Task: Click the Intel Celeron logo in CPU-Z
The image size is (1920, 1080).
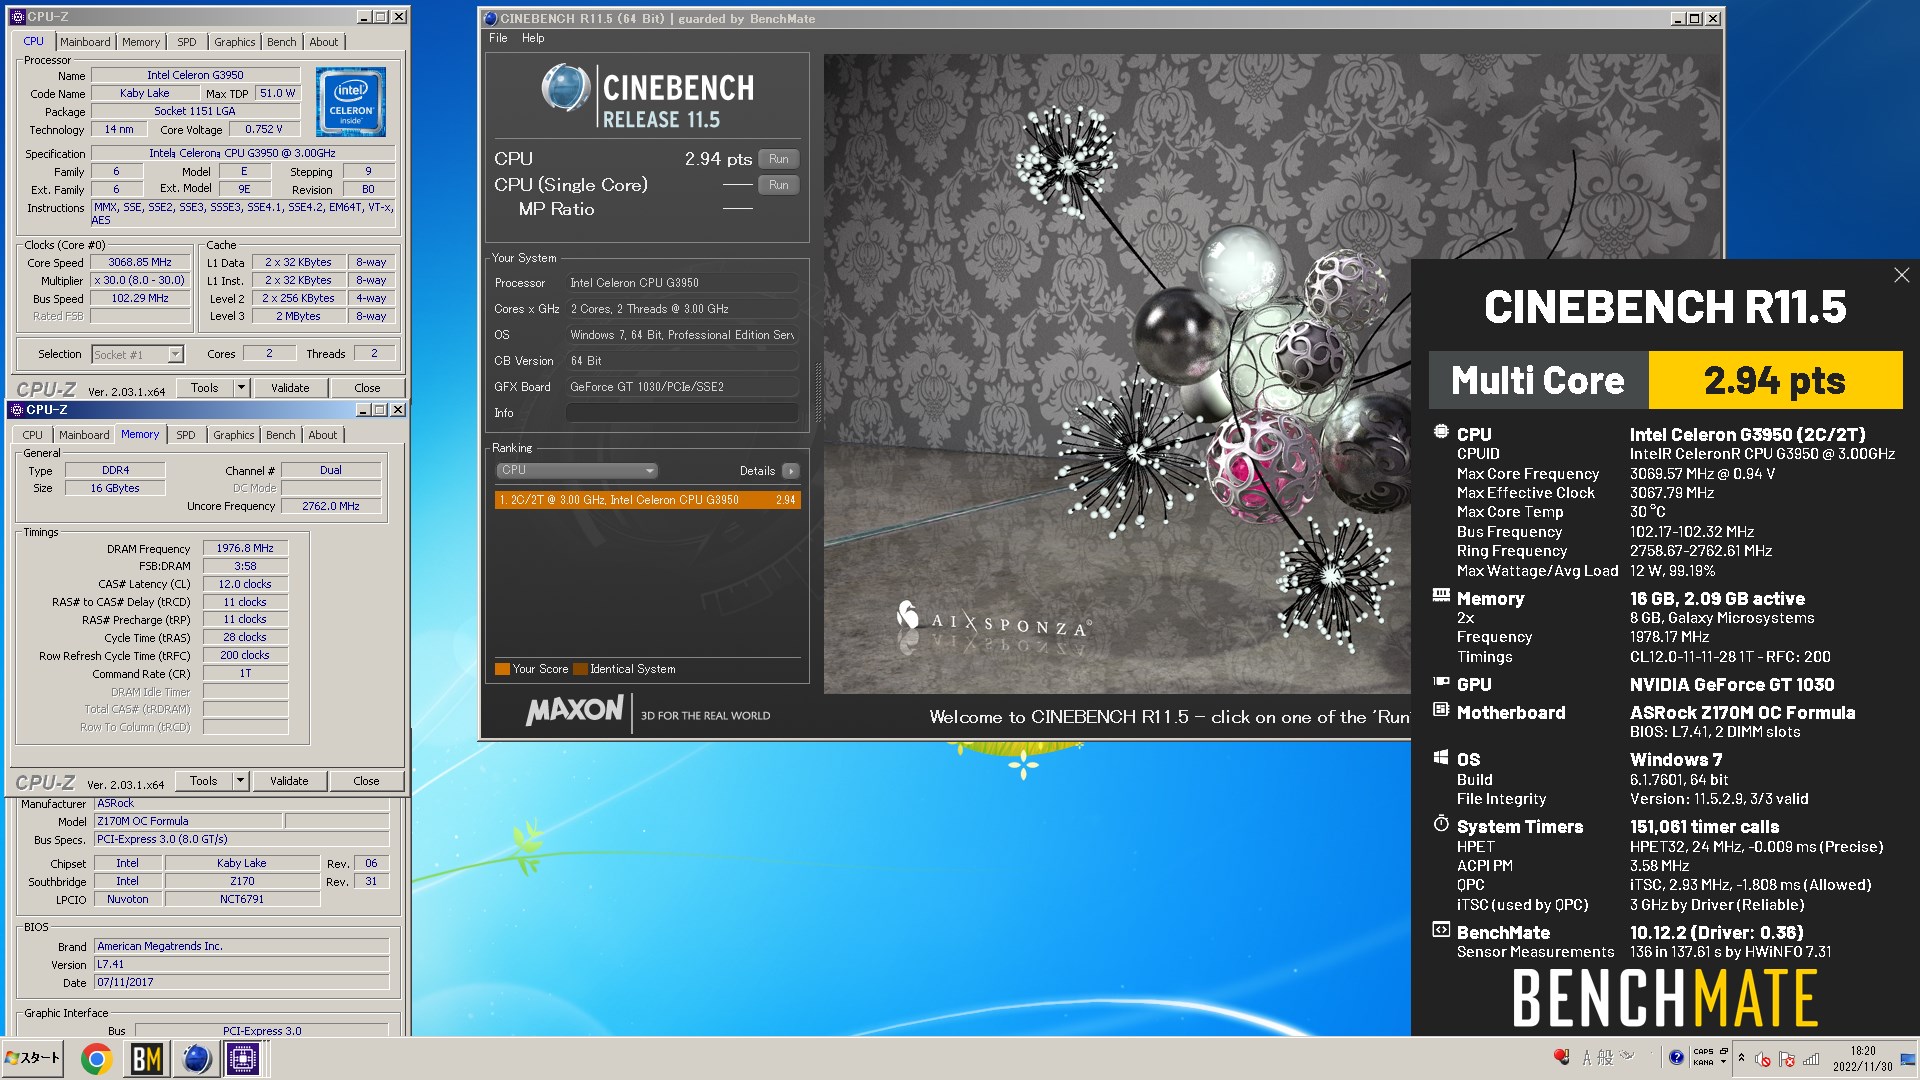Action: click(x=351, y=102)
